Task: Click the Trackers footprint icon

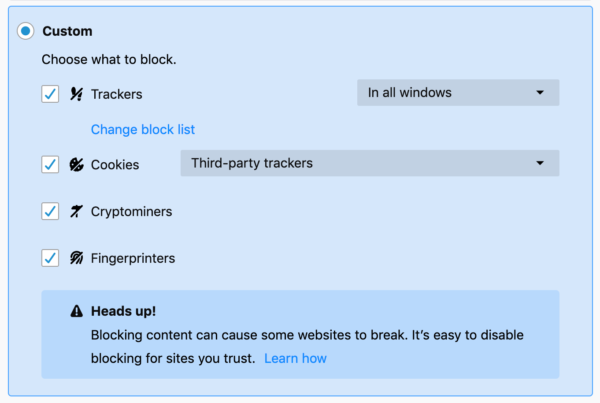Action: (77, 94)
